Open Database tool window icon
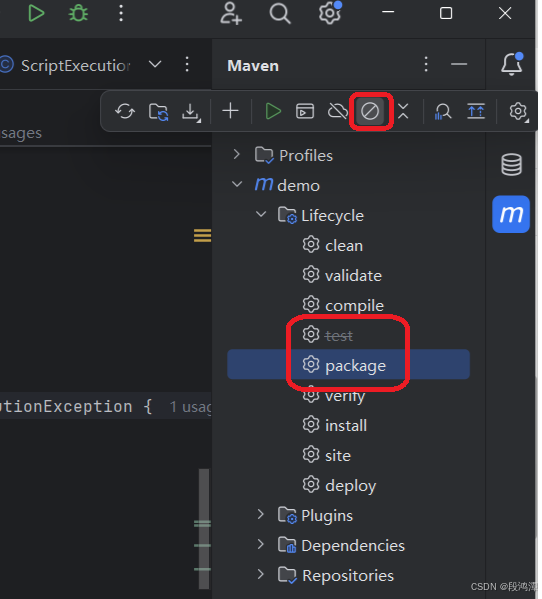Screen dimensions: 542x599 pyautogui.click(x=511, y=165)
